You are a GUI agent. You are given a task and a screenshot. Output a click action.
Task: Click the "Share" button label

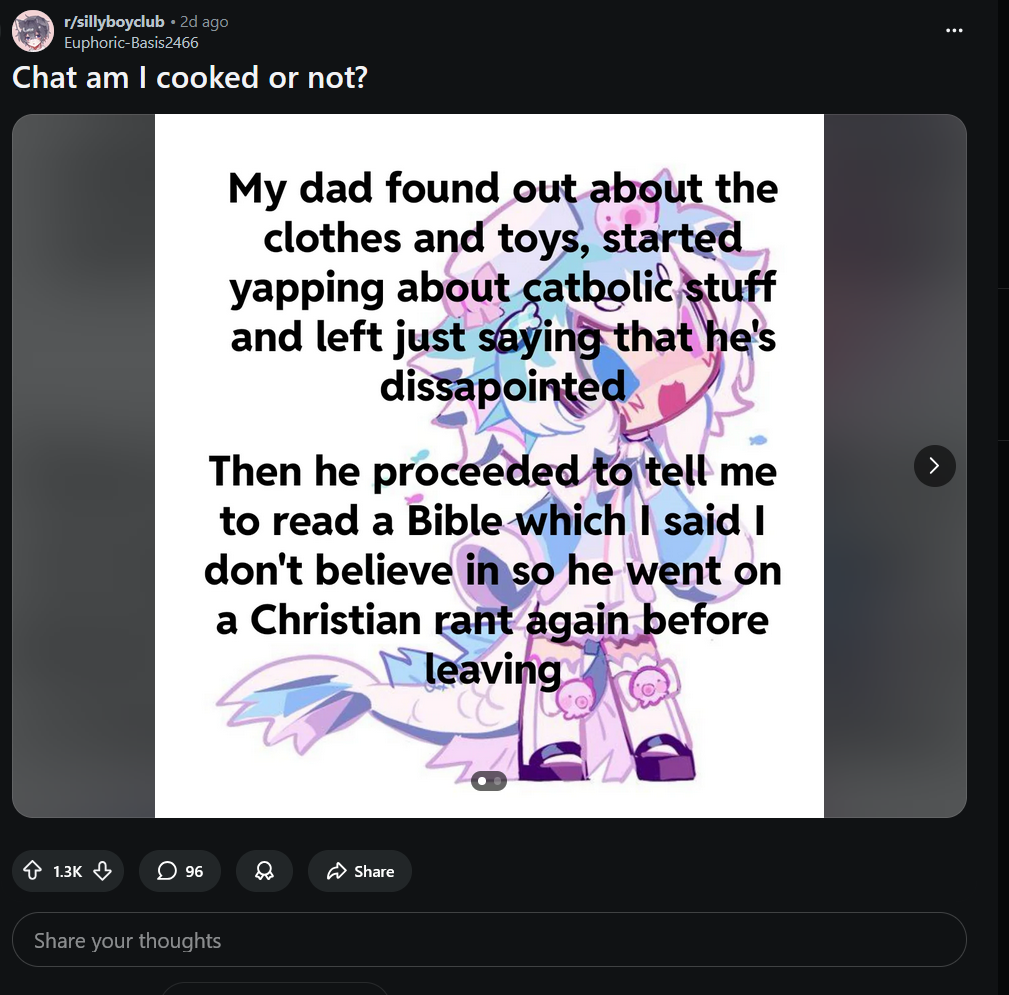click(x=374, y=871)
